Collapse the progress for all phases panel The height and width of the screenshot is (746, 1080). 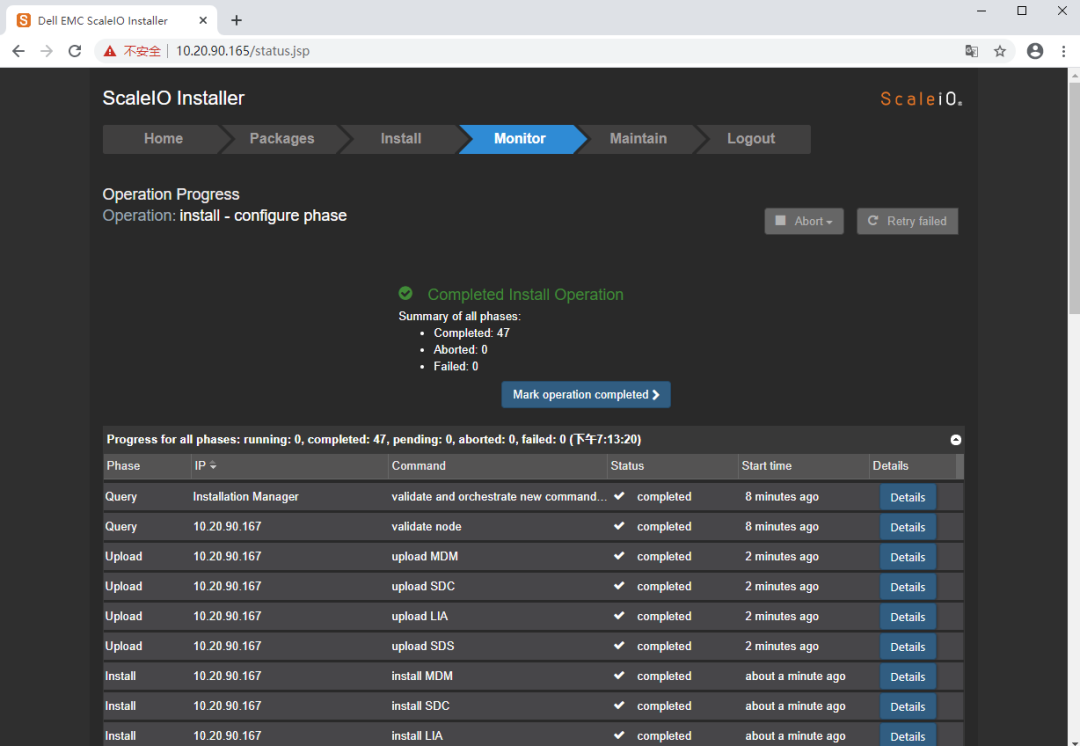click(955, 439)
